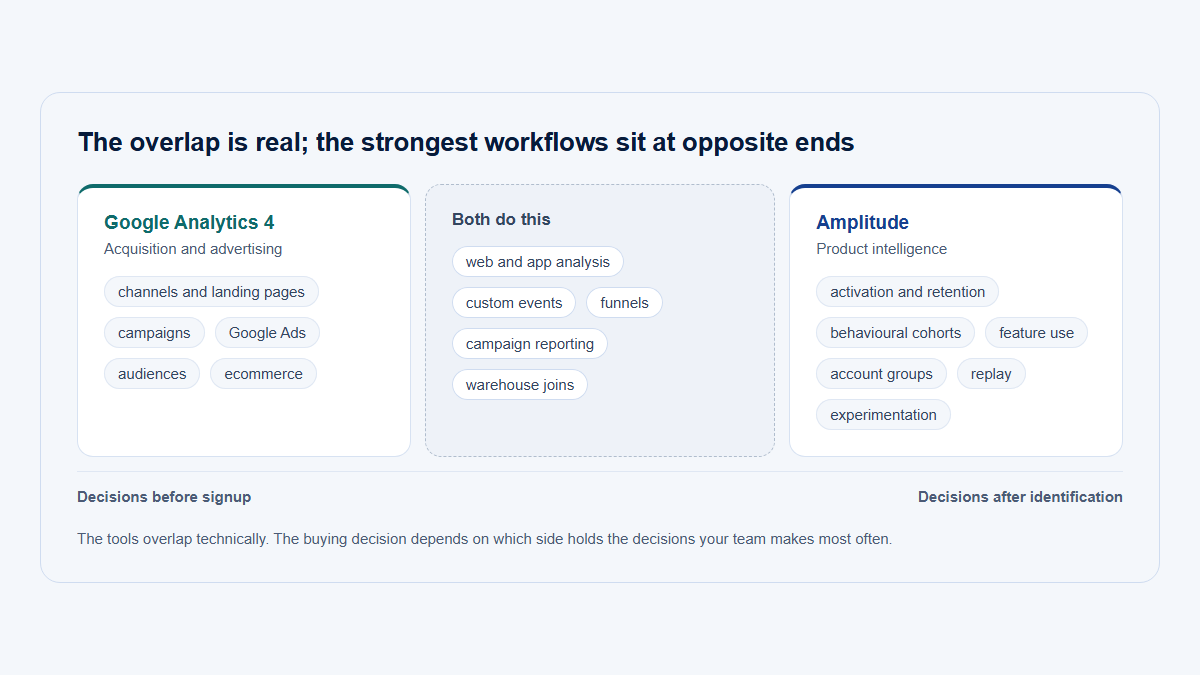
Task: Click the 'ecommerce' tag
Action: coord(263,374)
